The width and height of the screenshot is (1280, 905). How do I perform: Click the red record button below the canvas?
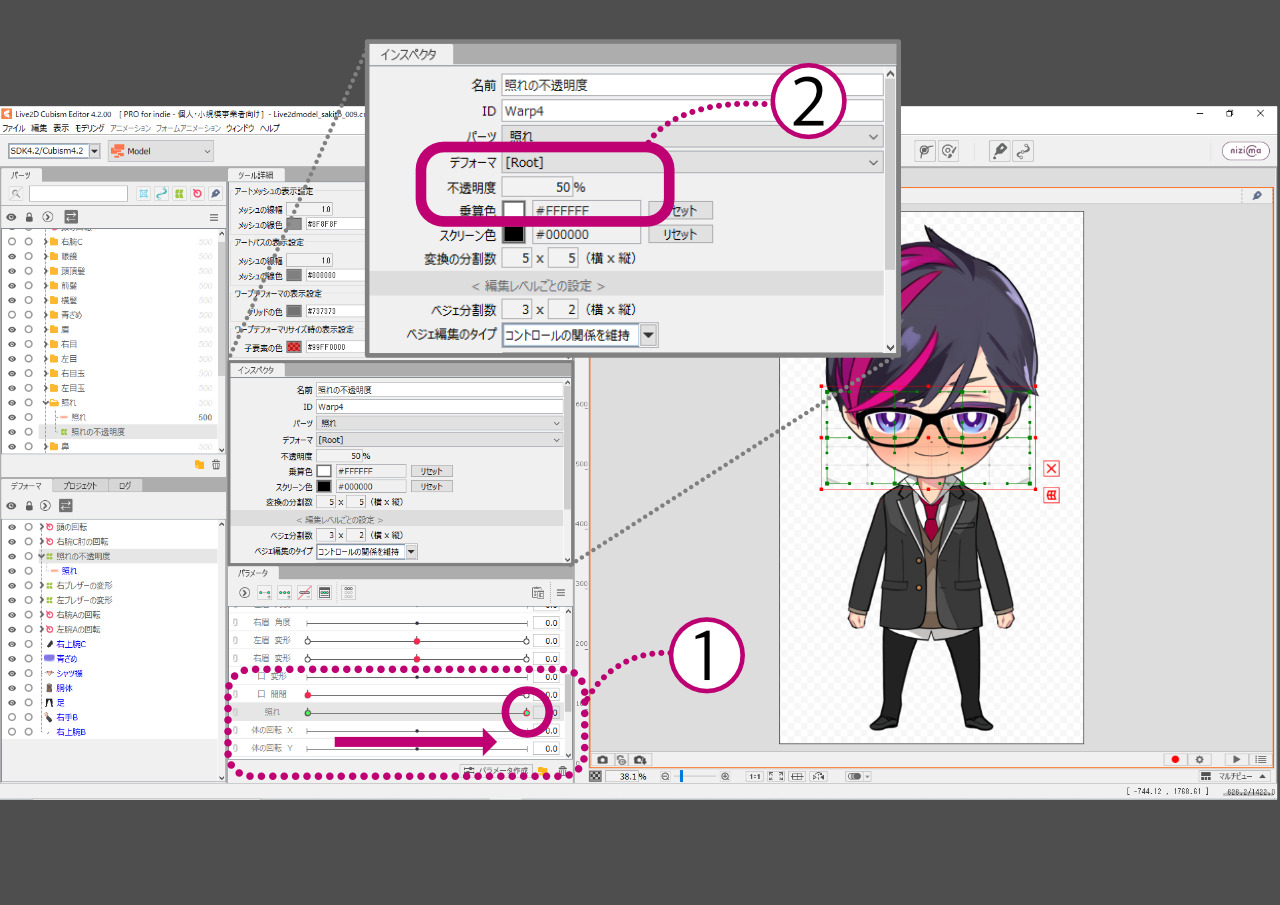click(1176, 760)
